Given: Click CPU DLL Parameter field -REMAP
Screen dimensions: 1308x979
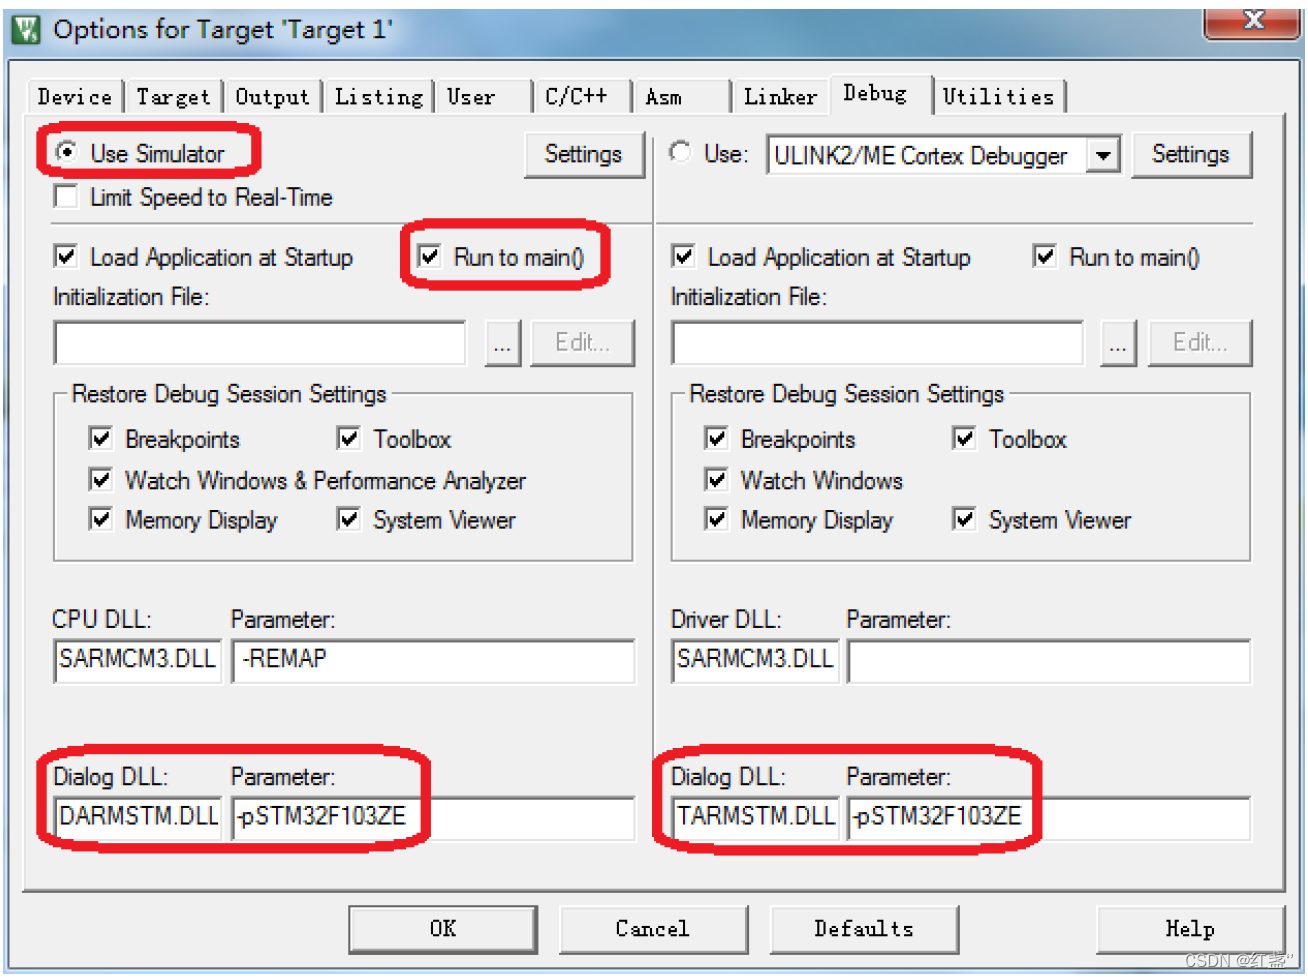Looking at the screenshot, I should [x=433, y=660].
